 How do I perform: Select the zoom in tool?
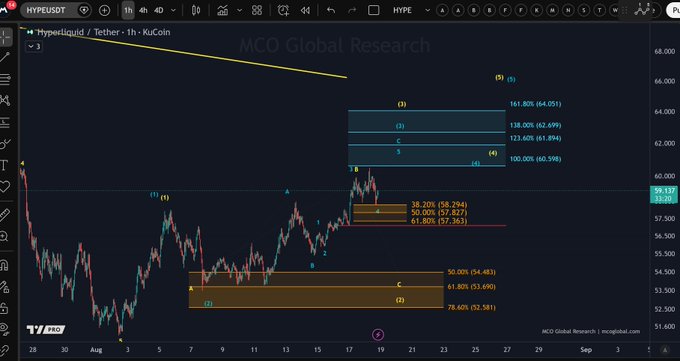tap(4, 236)
